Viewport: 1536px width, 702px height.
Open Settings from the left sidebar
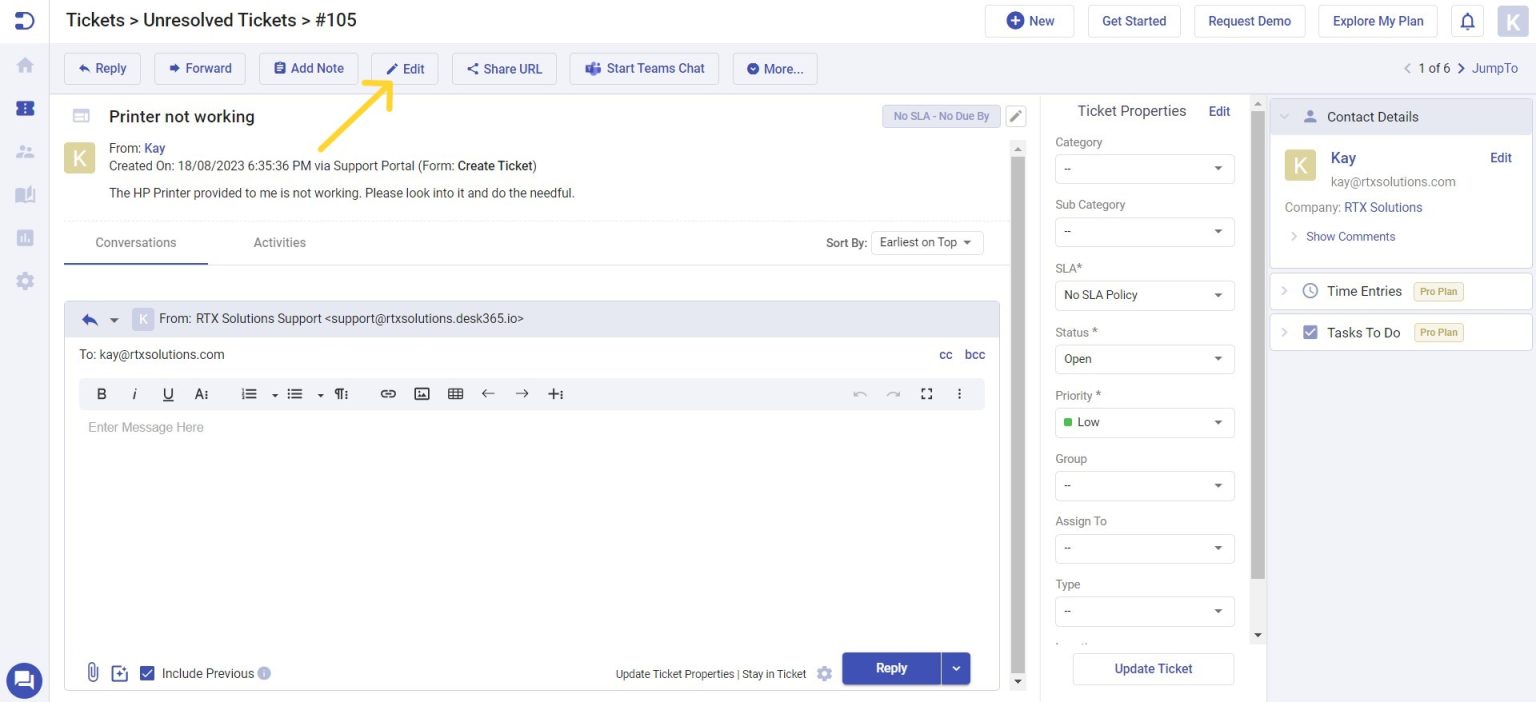coord(25,280)
